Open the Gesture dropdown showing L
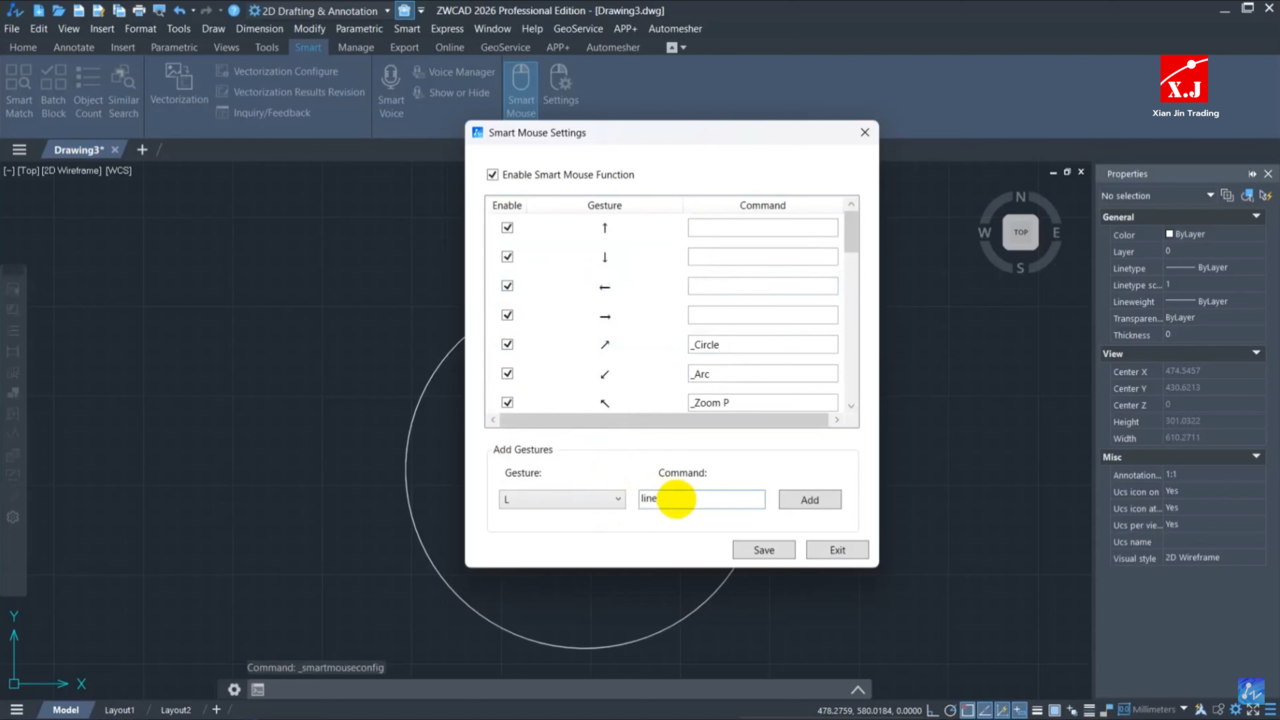The width and height of the screenshot is (1280, 720). (x=561, y=499)
